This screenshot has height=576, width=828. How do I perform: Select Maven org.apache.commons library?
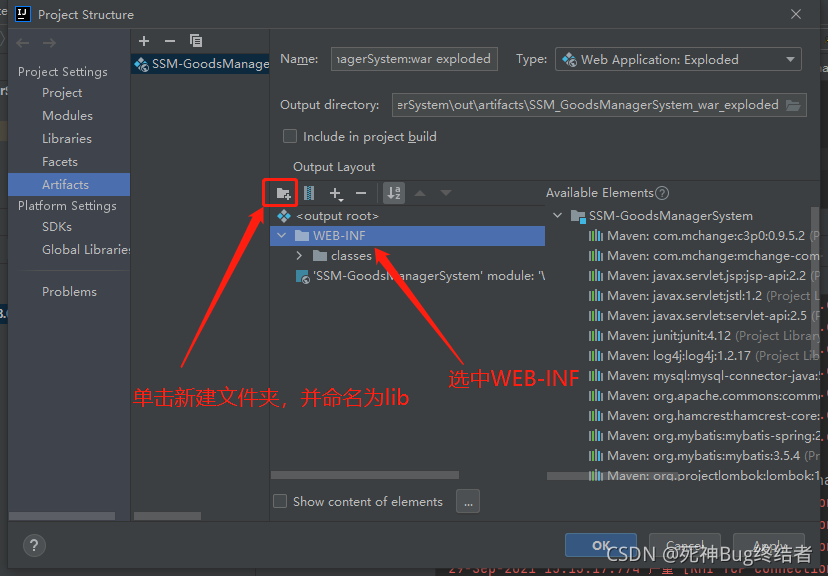coord(703,396)
